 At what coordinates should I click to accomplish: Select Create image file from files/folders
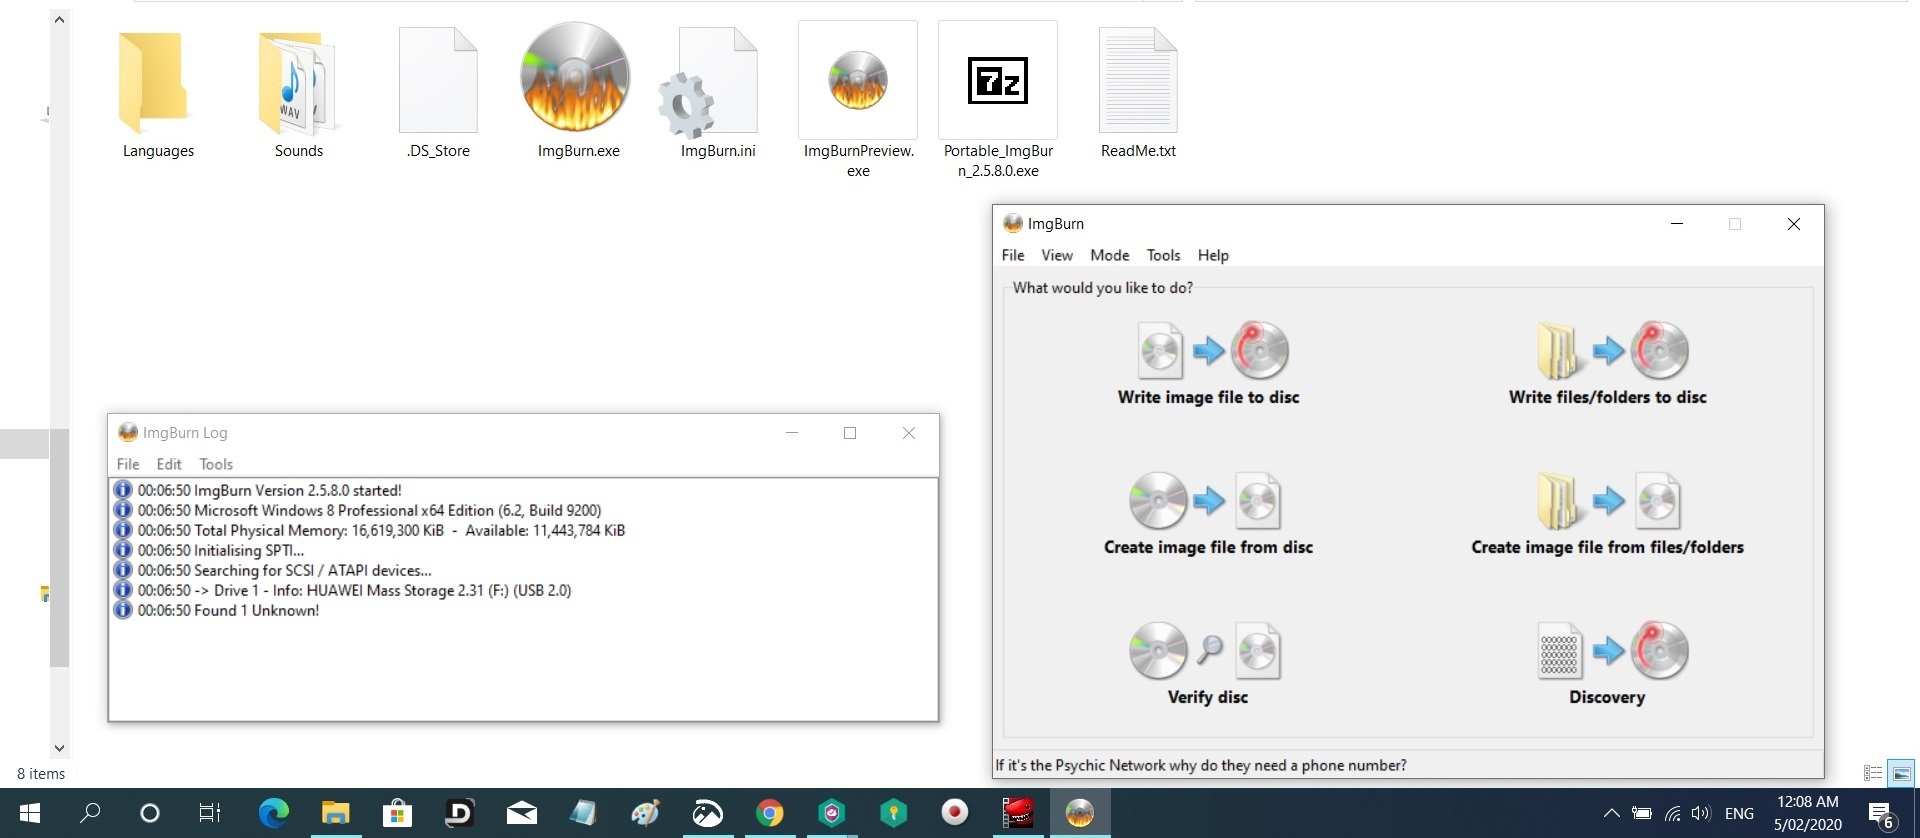coord(1607,512)
